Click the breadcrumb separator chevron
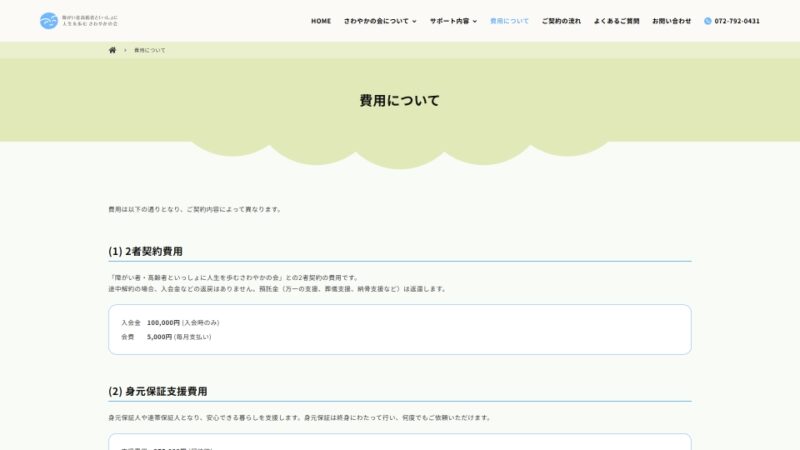Screen dimensions: 800x450 (x=125, y=50)
